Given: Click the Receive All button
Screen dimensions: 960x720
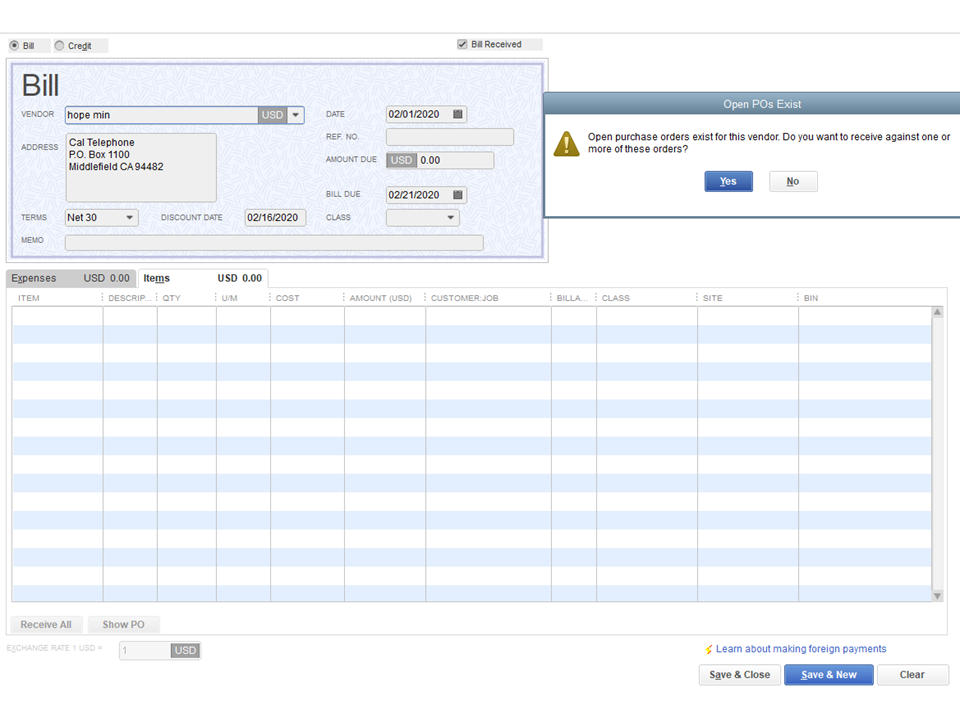Looking at the screenshot, I should [46, 624].
